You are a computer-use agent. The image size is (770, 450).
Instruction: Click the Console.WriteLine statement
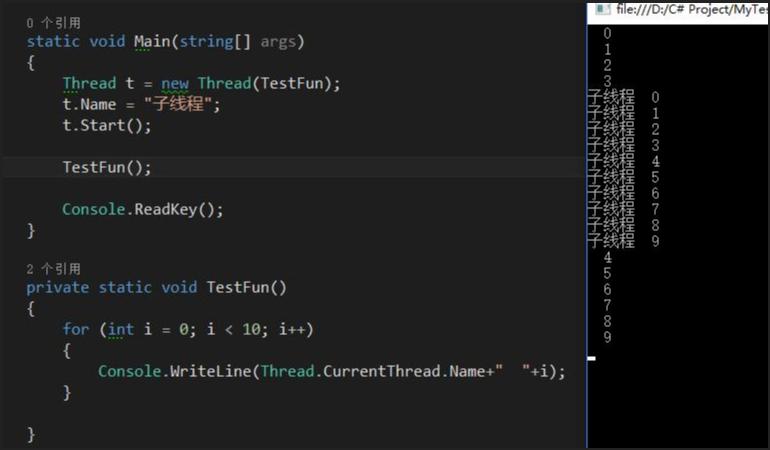coord(332,371)
